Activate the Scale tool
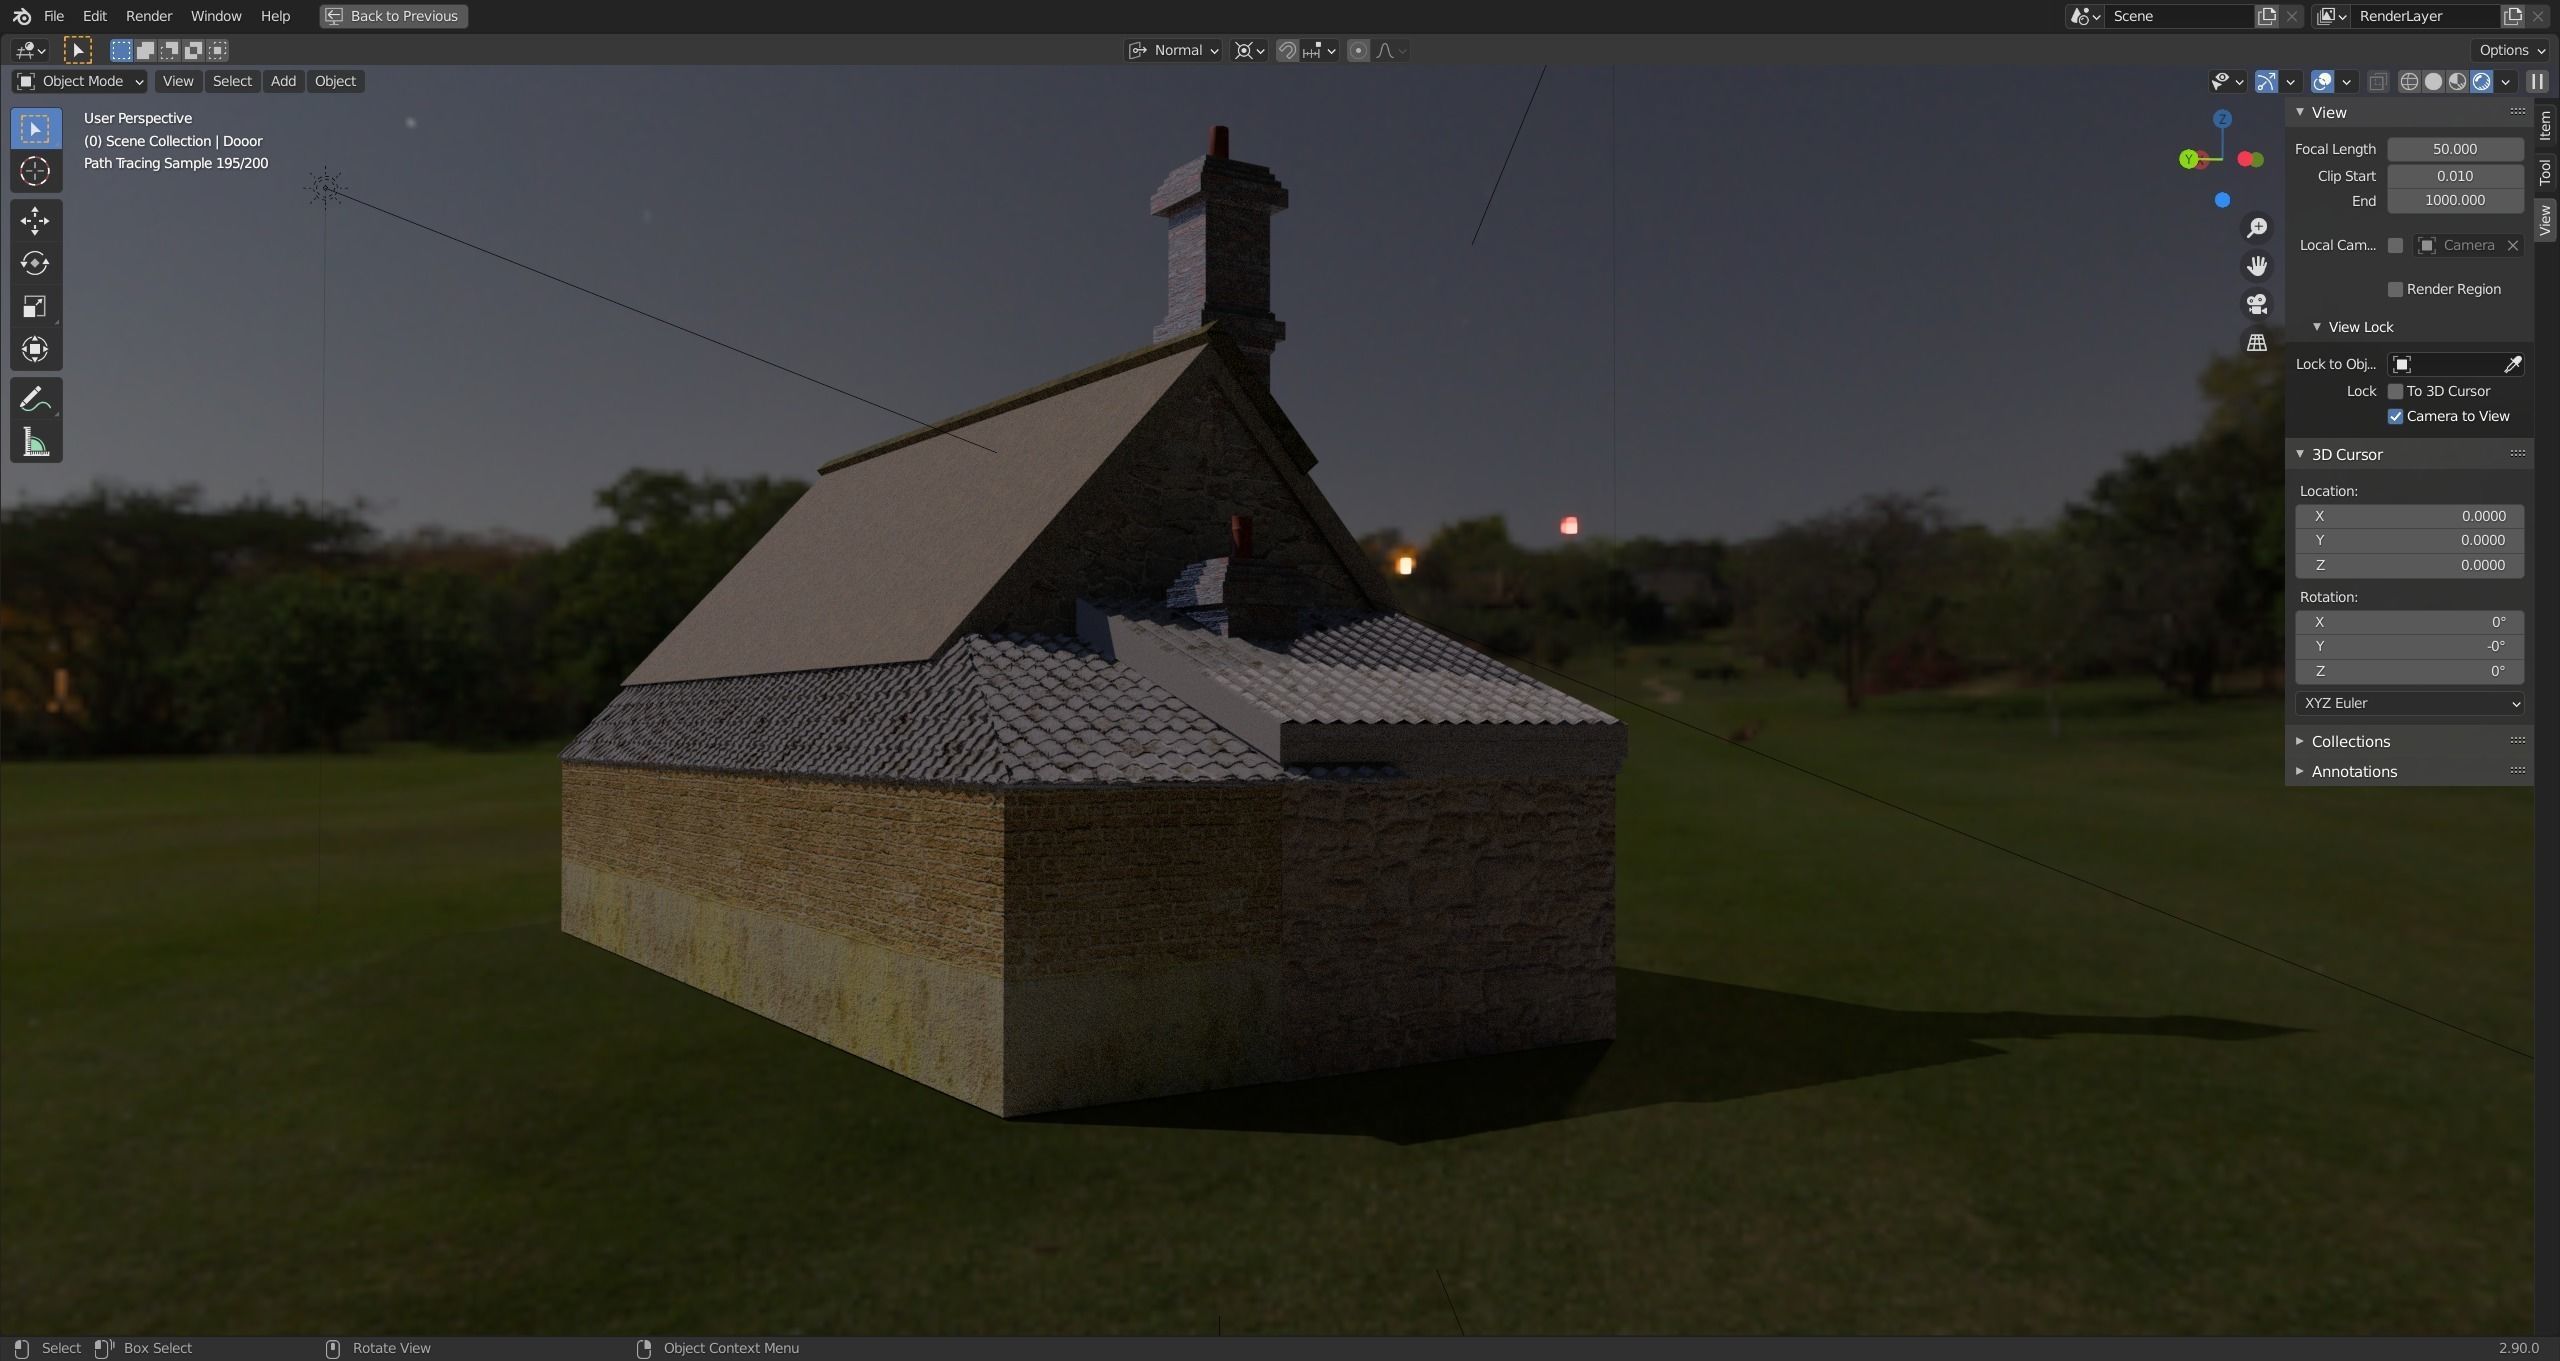 pyautogui.click(x=35, y=306)
